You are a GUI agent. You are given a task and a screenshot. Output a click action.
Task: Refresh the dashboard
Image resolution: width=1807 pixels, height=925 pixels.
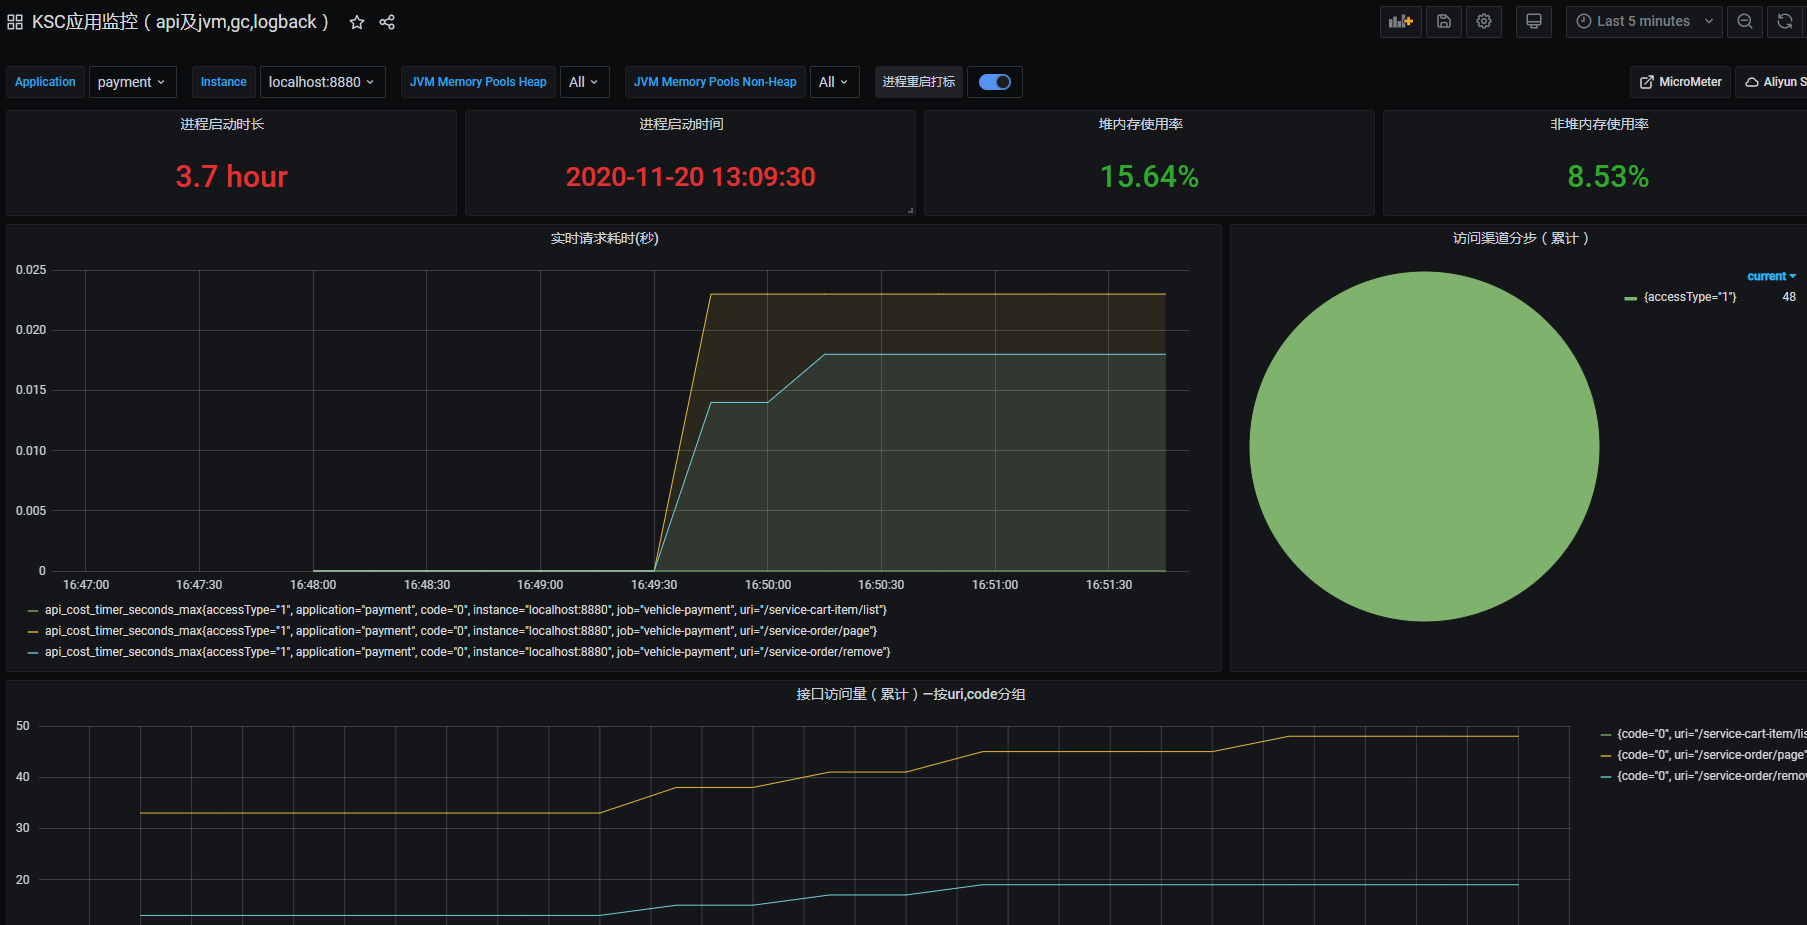tap(1785, 21)
